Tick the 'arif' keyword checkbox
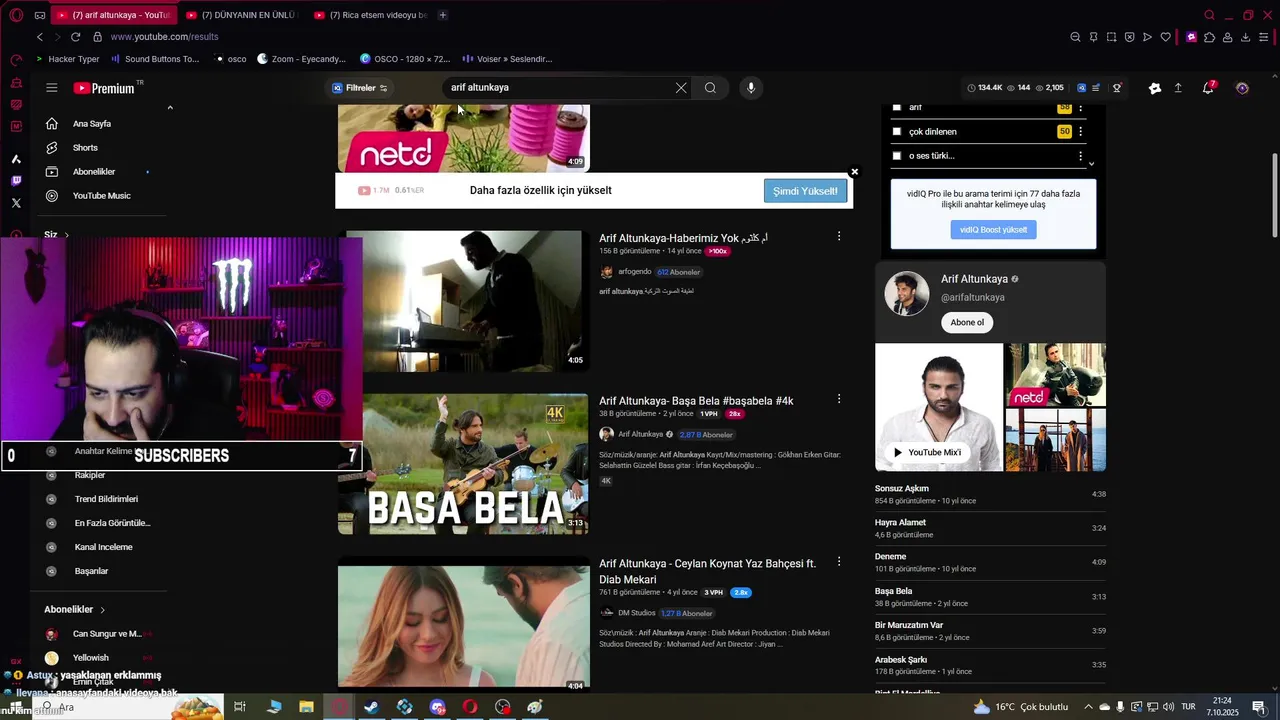The width and height of the screenshot is (1280, 720). point(897,108)
